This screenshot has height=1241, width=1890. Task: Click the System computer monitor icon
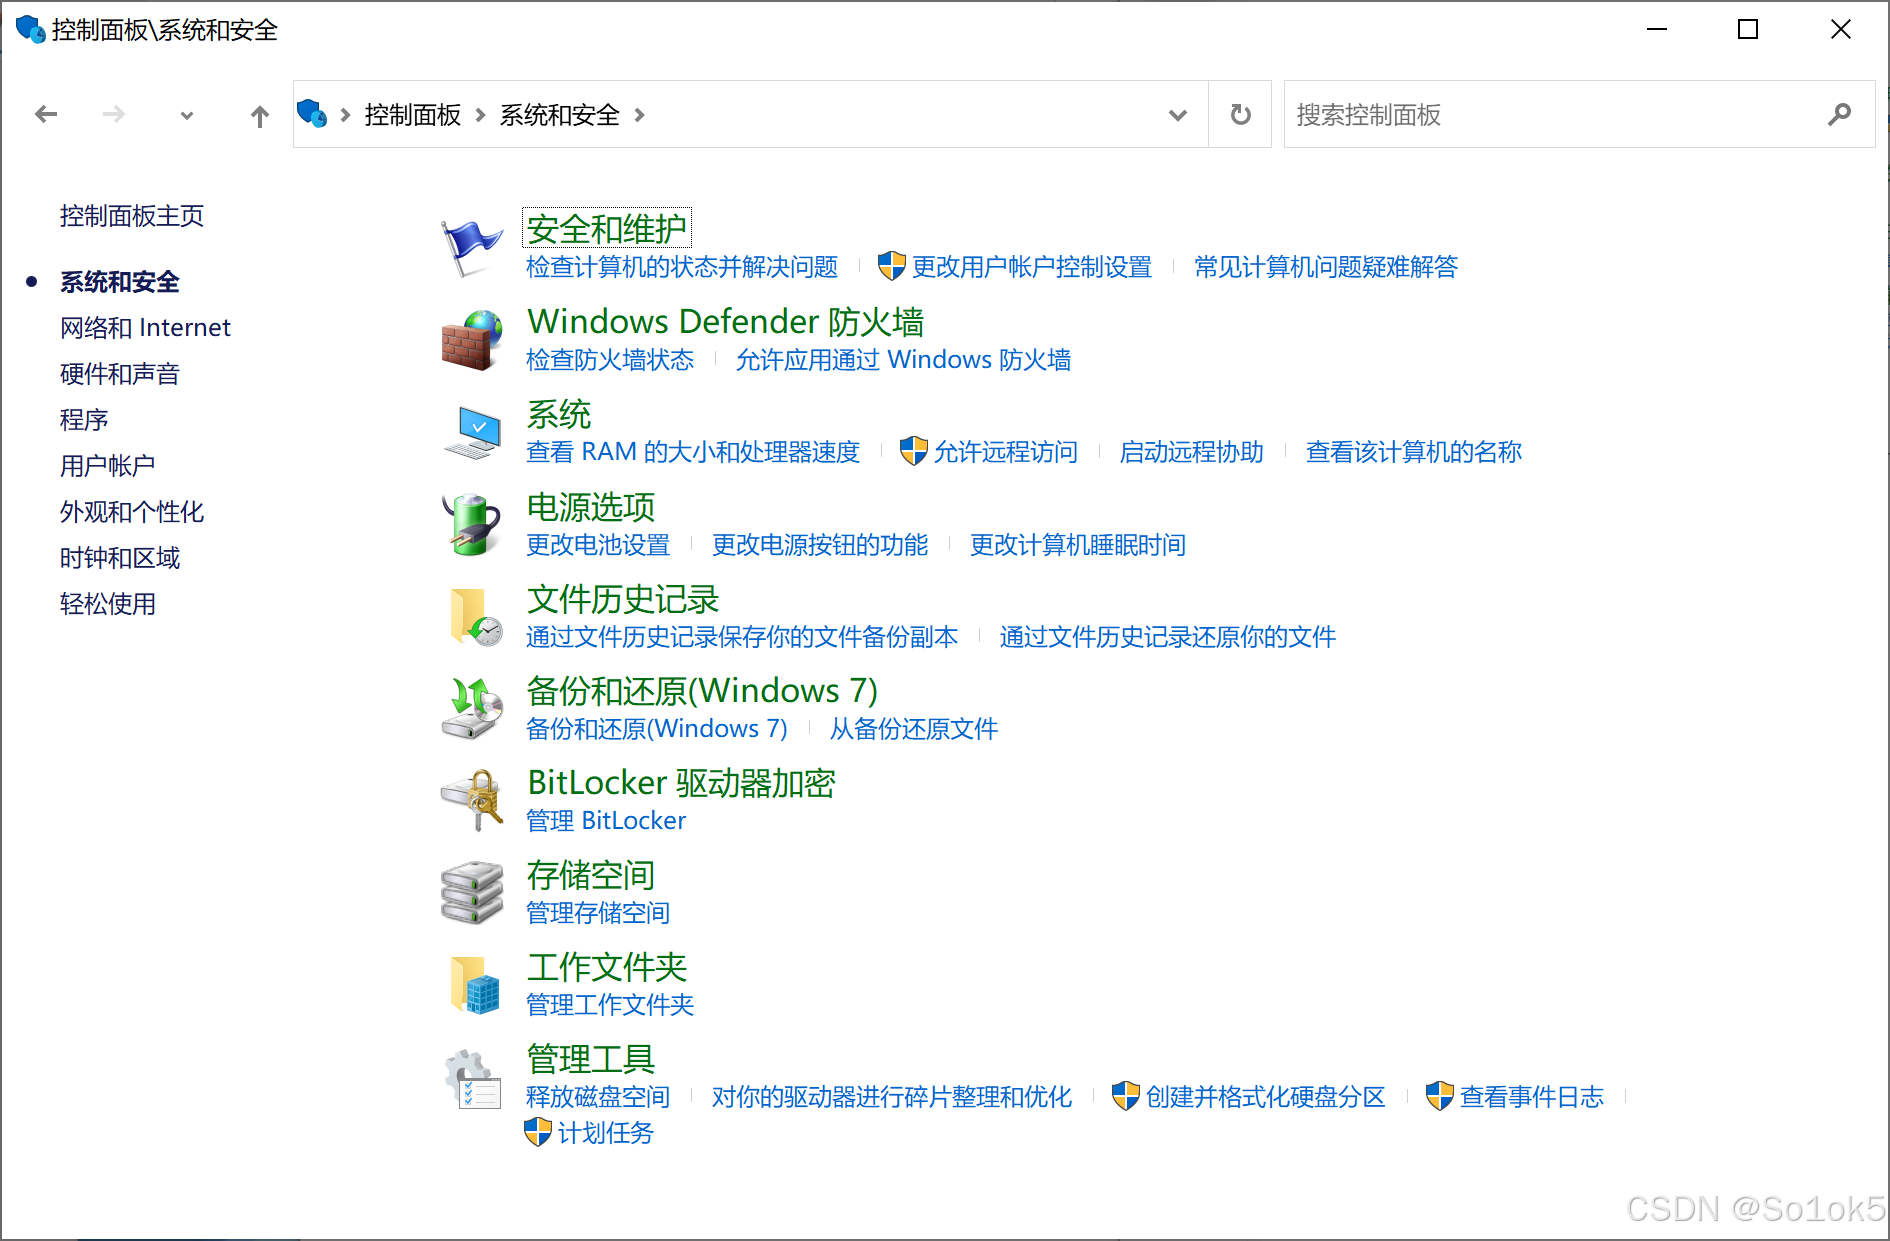coord(472,433)
